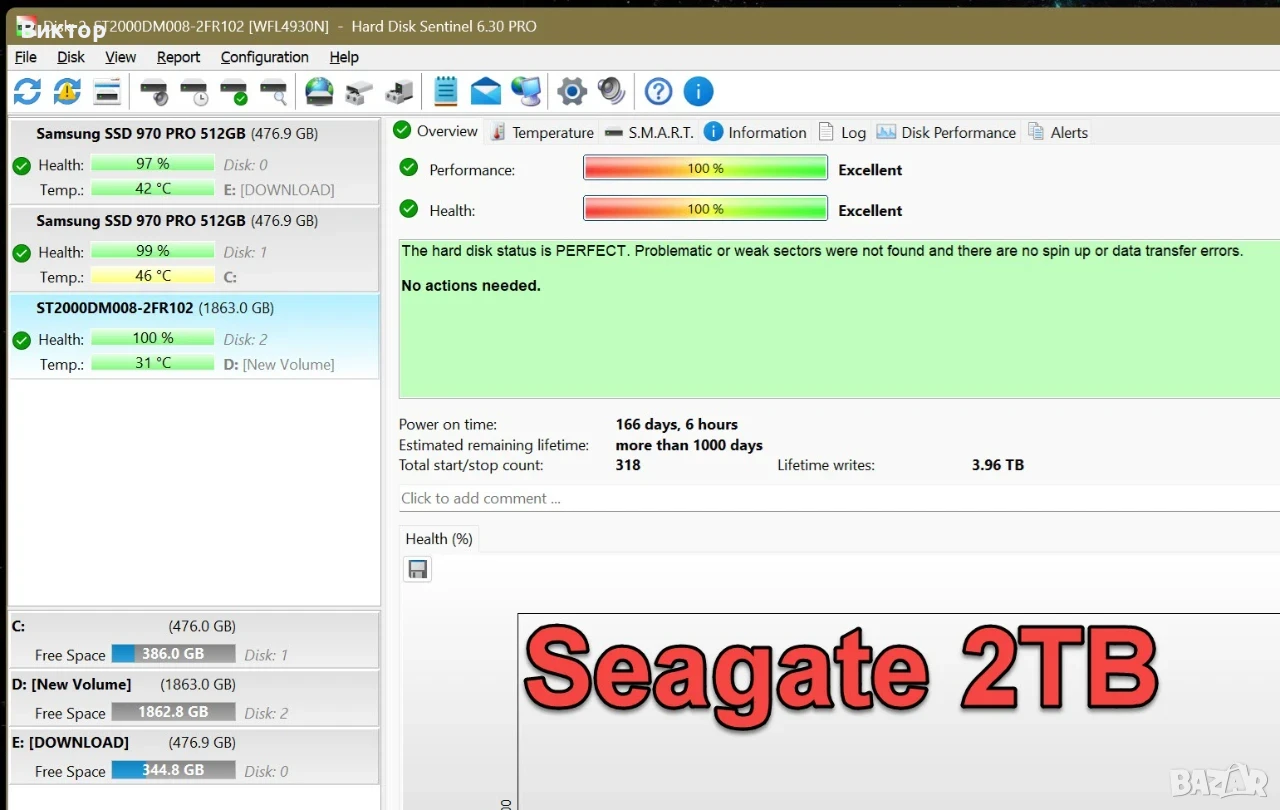Click the Health 100% gradient bar
This screenshot has width=1280, height=810.
pyautogui.click(x=705, y=209)
